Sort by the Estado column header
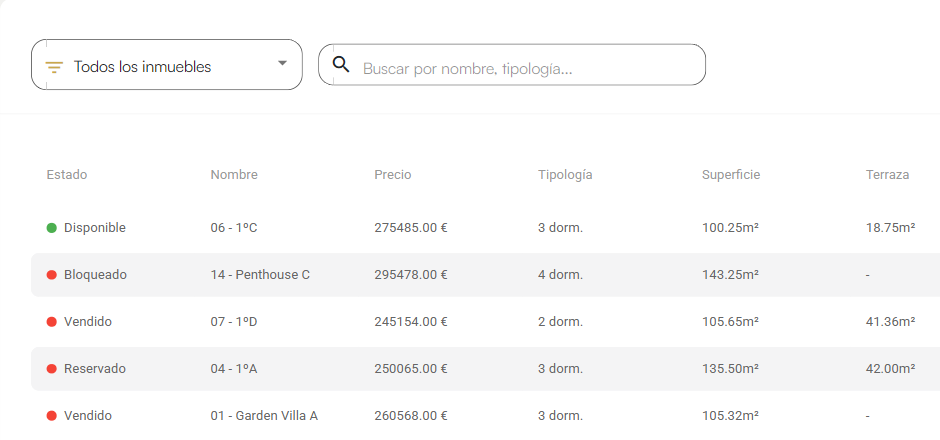 click(x=67, y=174)
